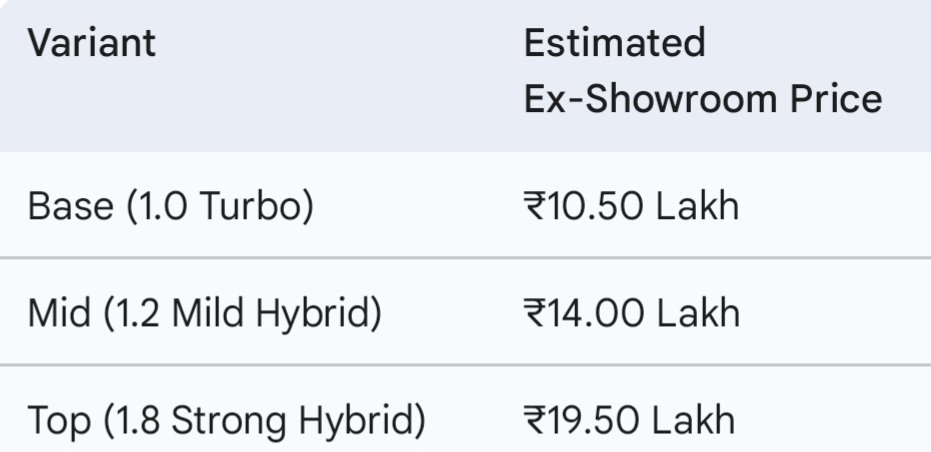Click the ₹10.50 Lakh price
The height and width of the screenshot is (452, 931).
tap(631, 206)
